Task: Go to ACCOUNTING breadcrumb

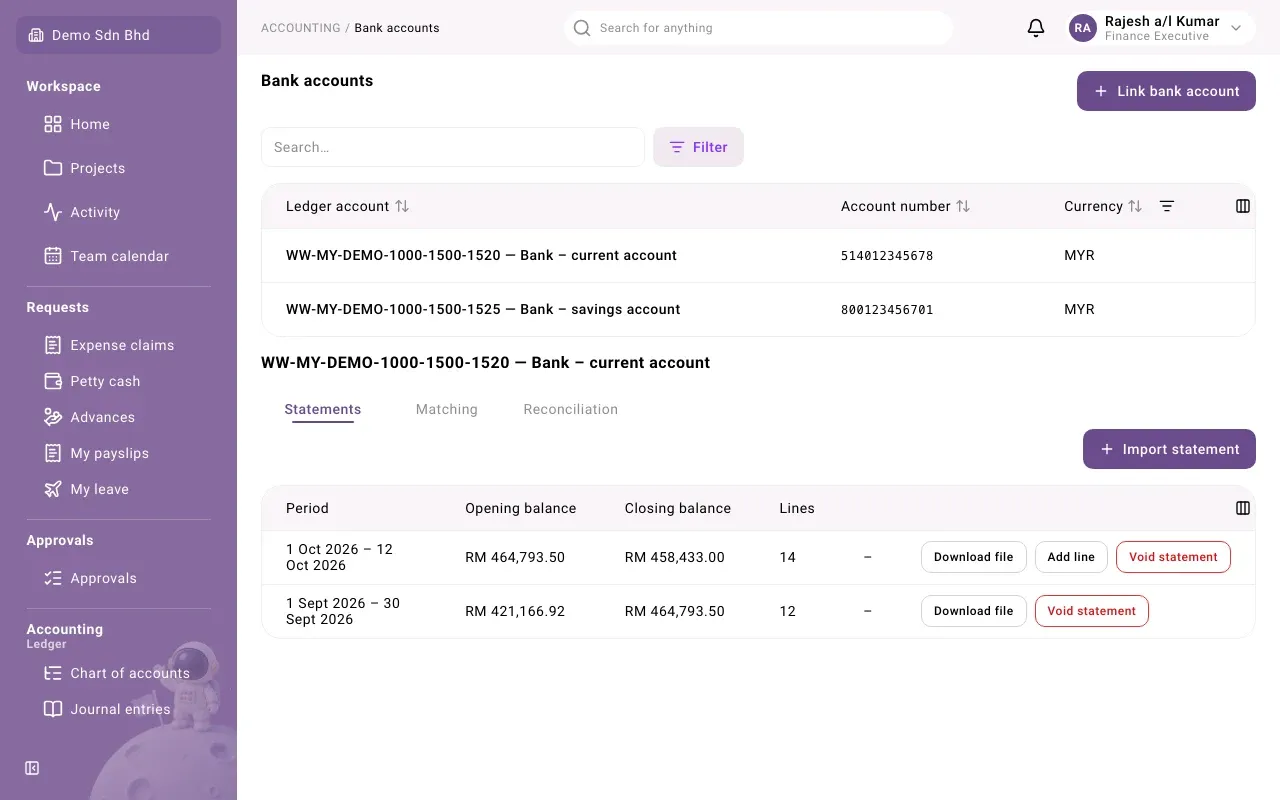Action: [301, 28]
